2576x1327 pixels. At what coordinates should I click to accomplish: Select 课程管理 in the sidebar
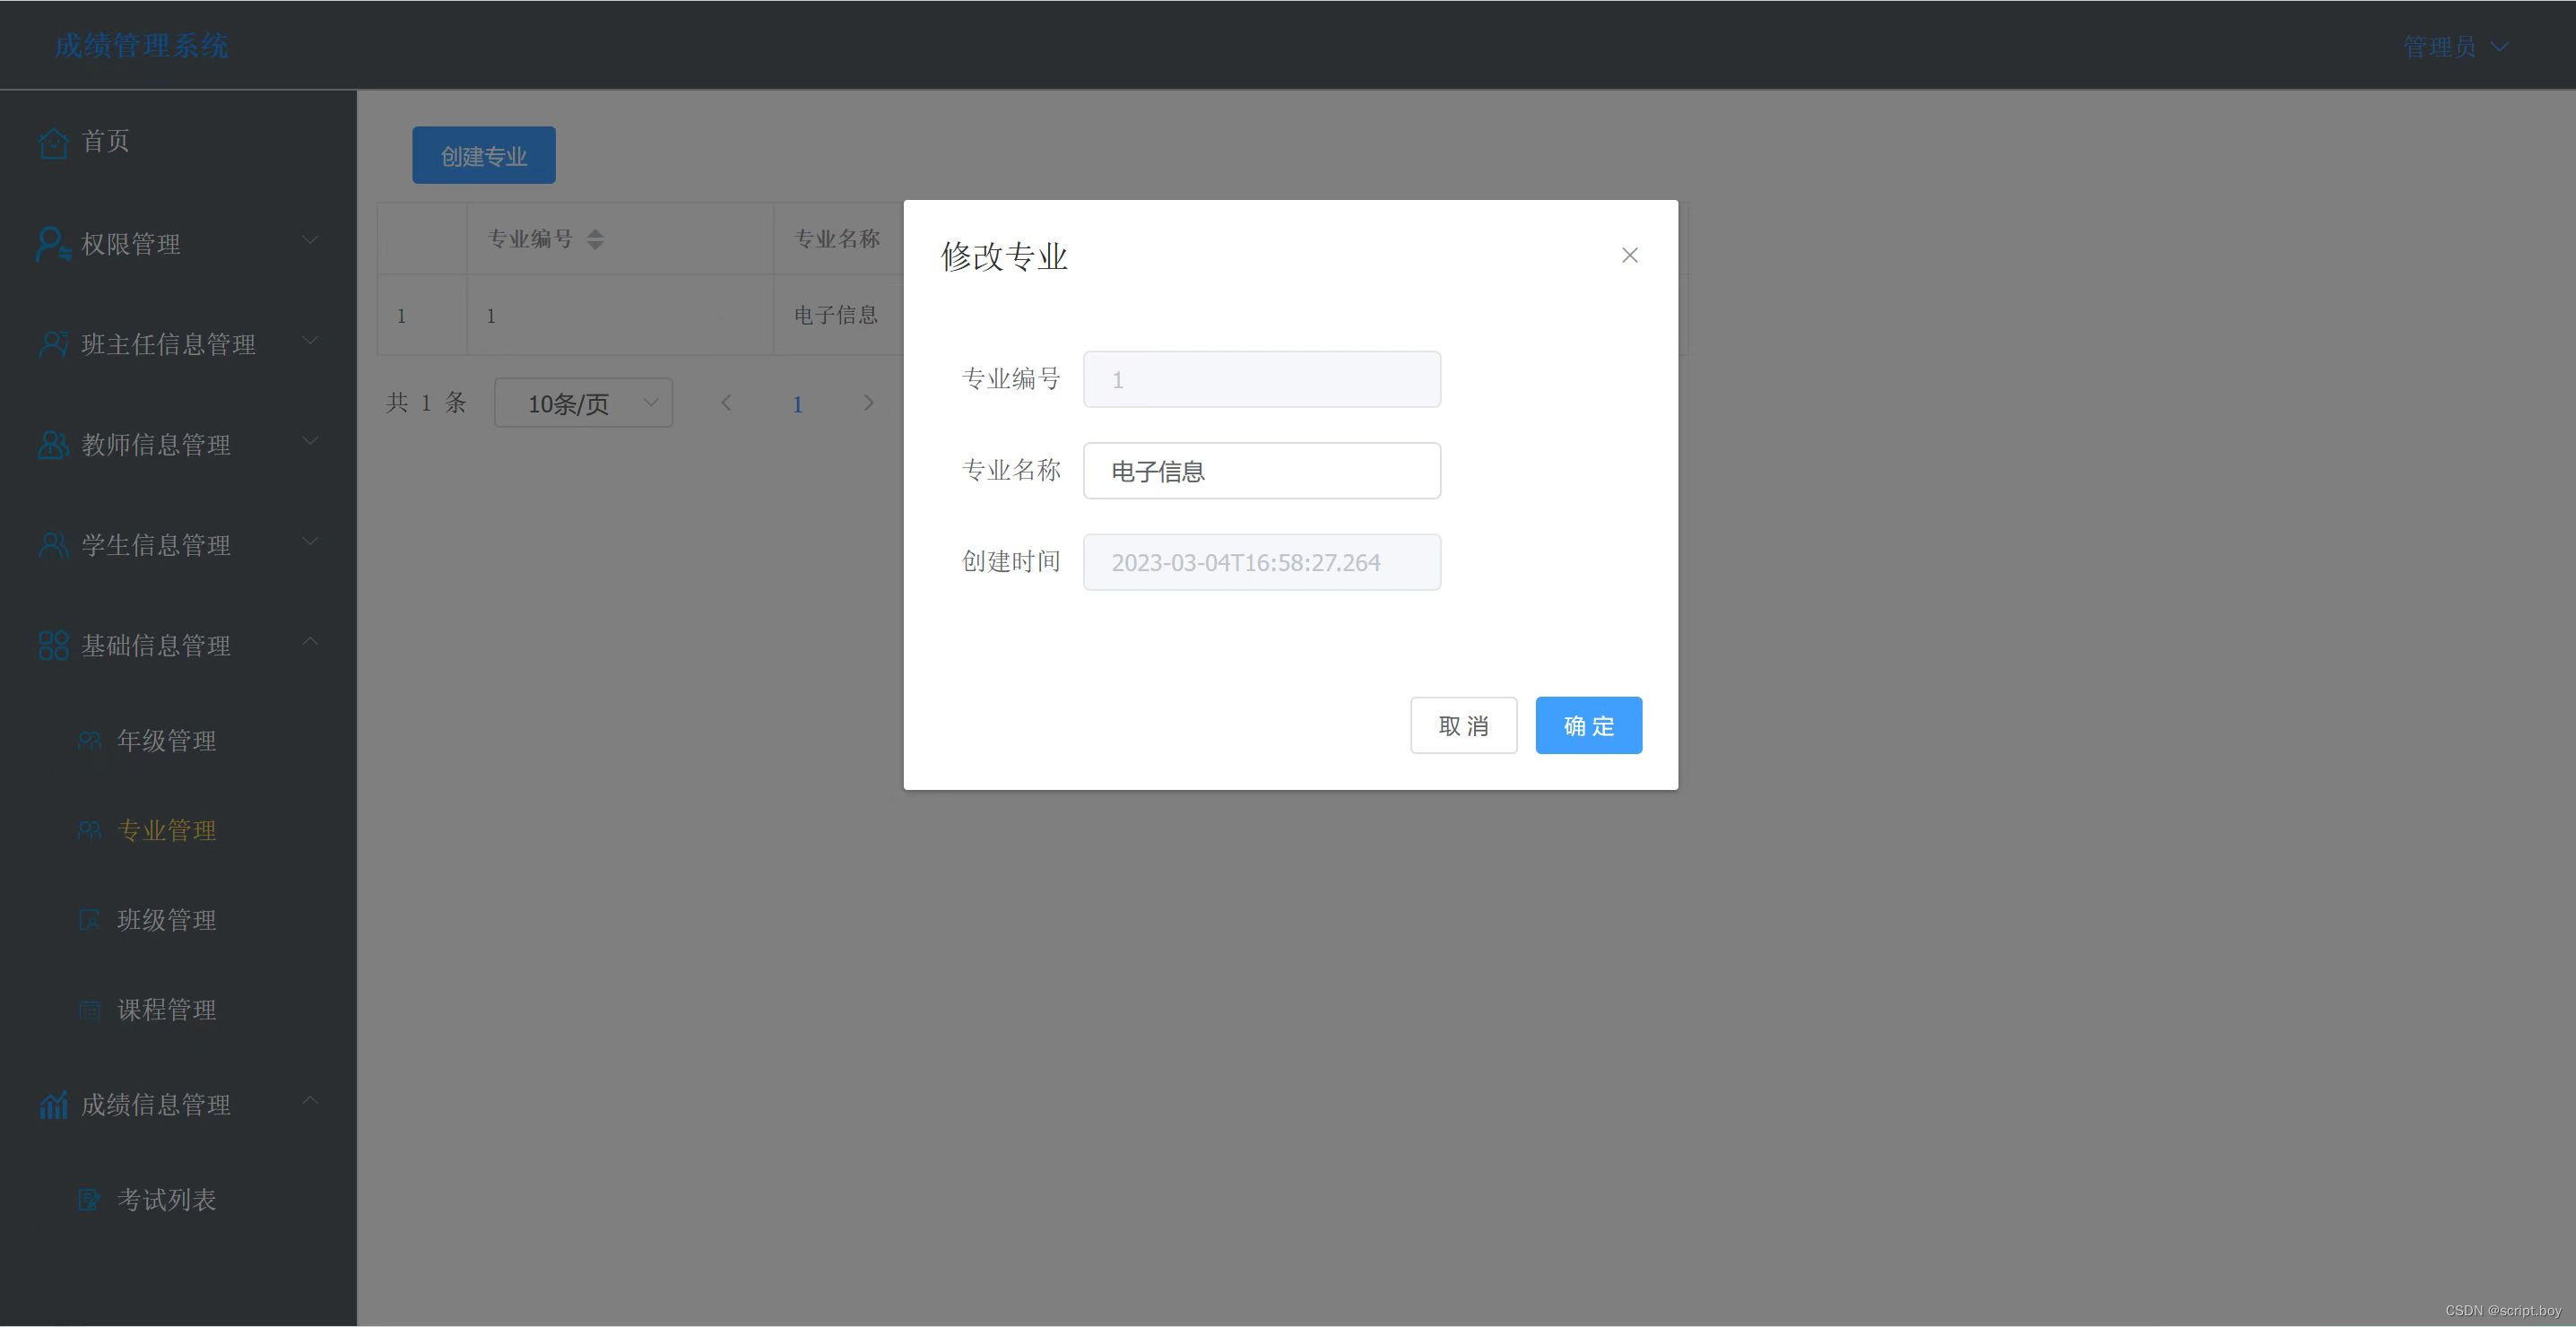[166, 1010]
